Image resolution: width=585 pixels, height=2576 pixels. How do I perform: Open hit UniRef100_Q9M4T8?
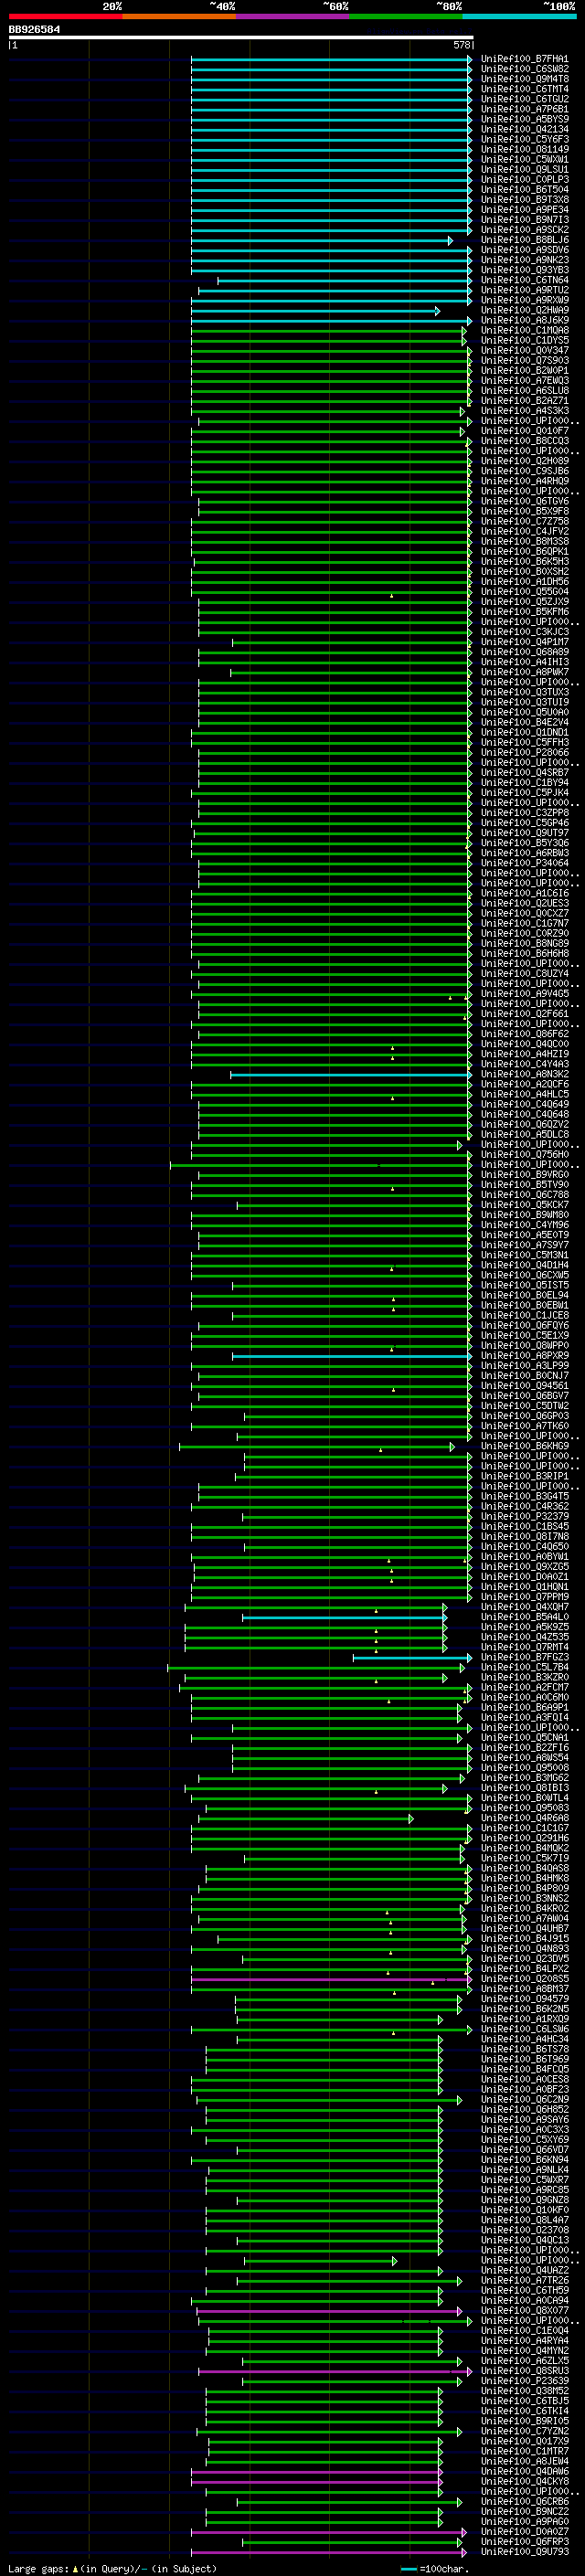(524, 79)
